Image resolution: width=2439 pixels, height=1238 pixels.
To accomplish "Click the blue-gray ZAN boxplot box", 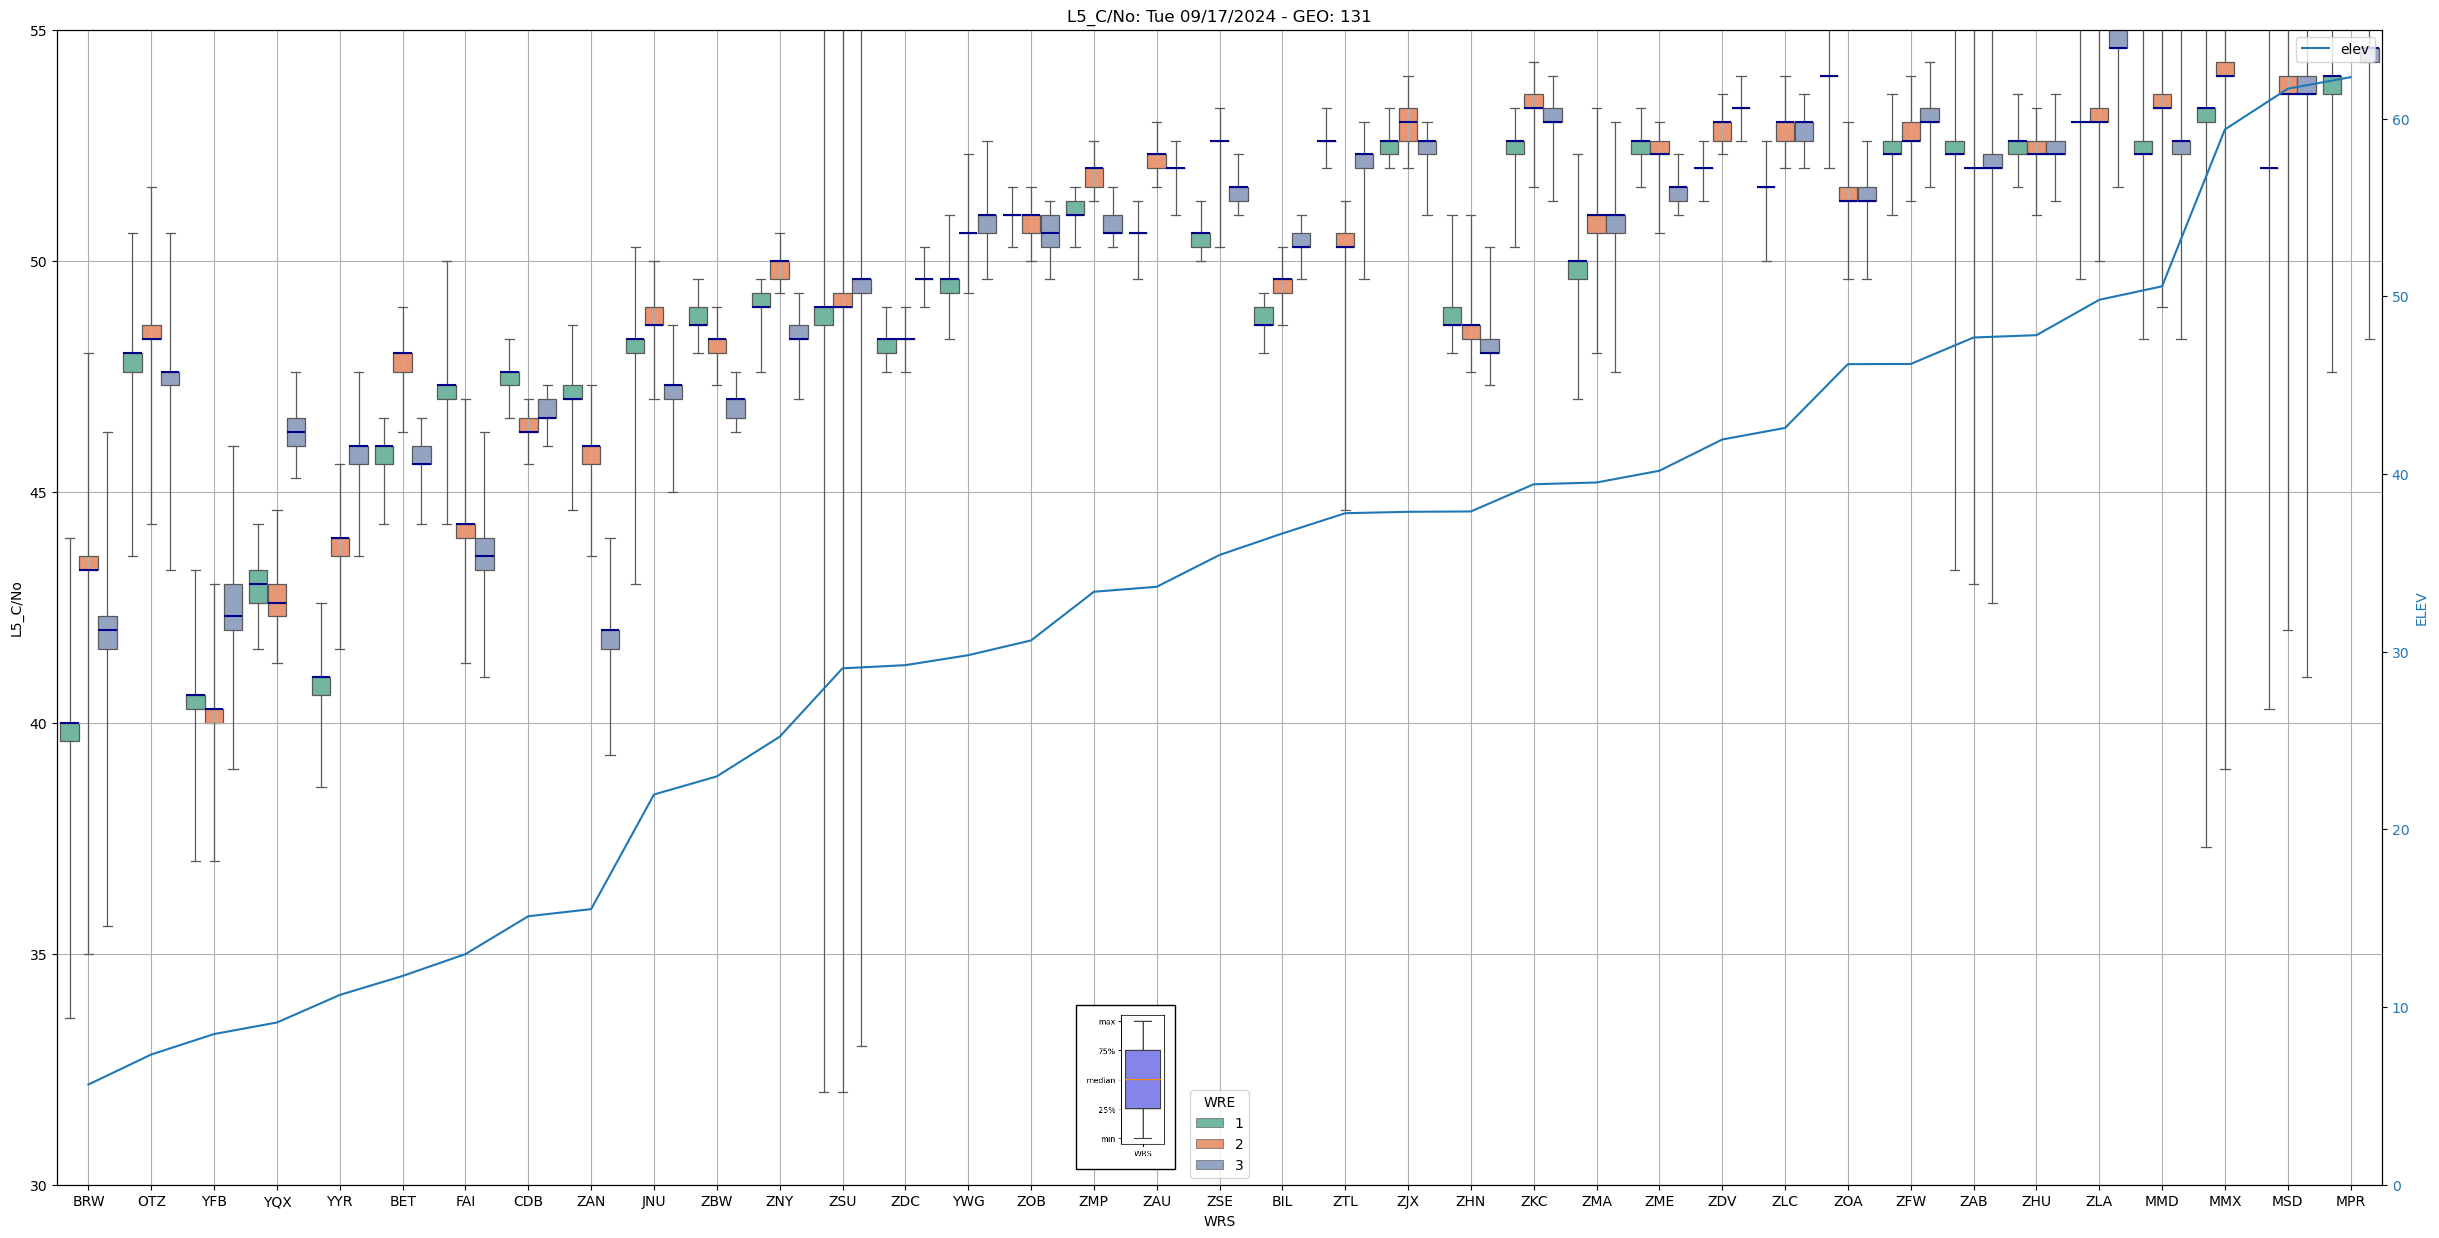I will coord(610,639).
